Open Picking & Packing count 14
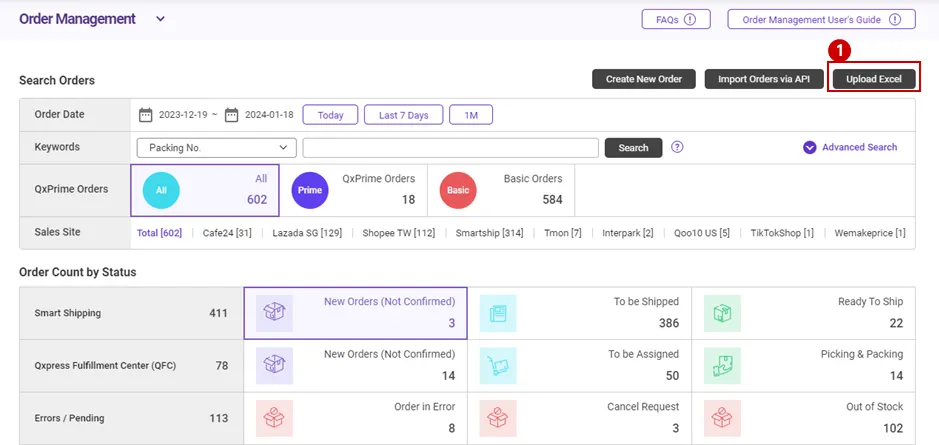 pyautogui.click(x=896, y=376)
